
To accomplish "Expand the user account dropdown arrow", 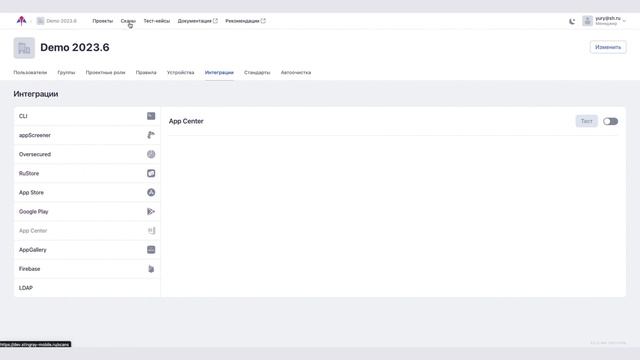I will (x=624, y=21).
